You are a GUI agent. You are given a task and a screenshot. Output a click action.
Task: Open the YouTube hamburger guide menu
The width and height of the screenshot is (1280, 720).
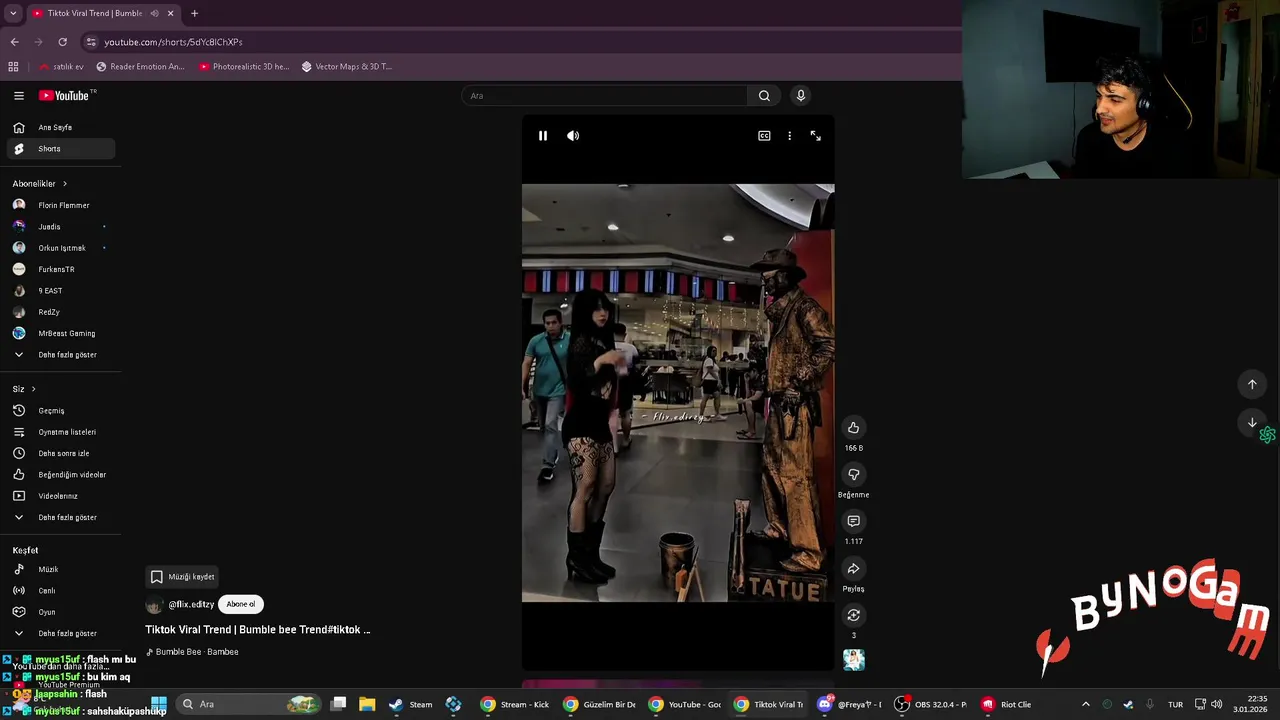tap(18, 96)
